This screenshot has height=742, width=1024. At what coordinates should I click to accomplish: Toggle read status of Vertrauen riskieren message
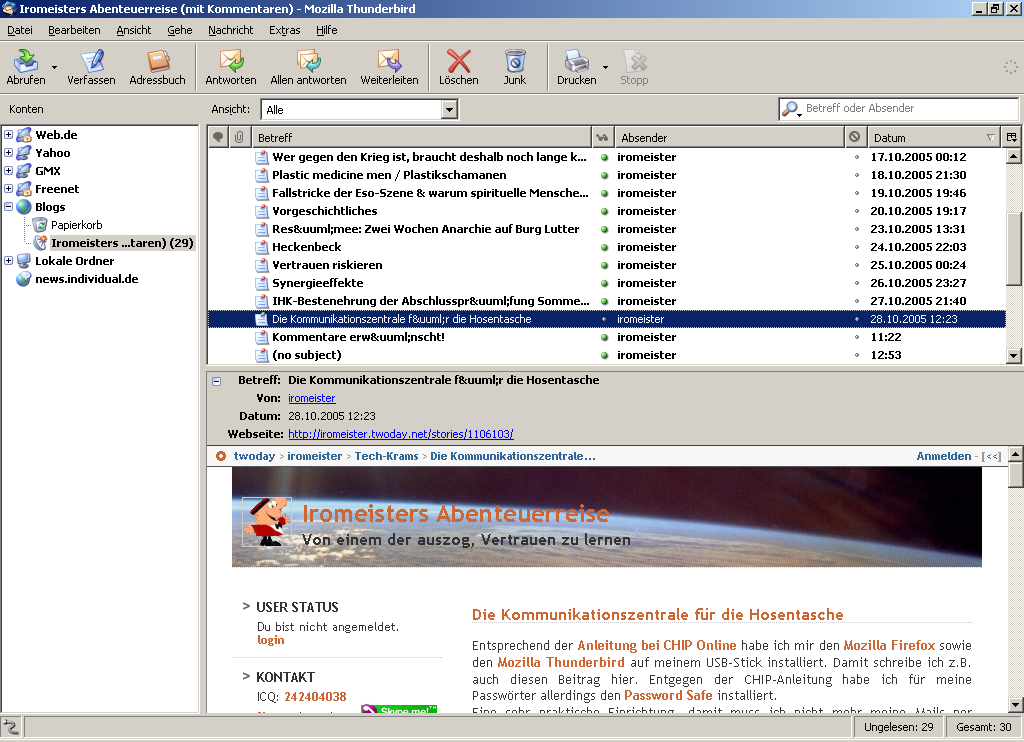click(x=604, y=265)
